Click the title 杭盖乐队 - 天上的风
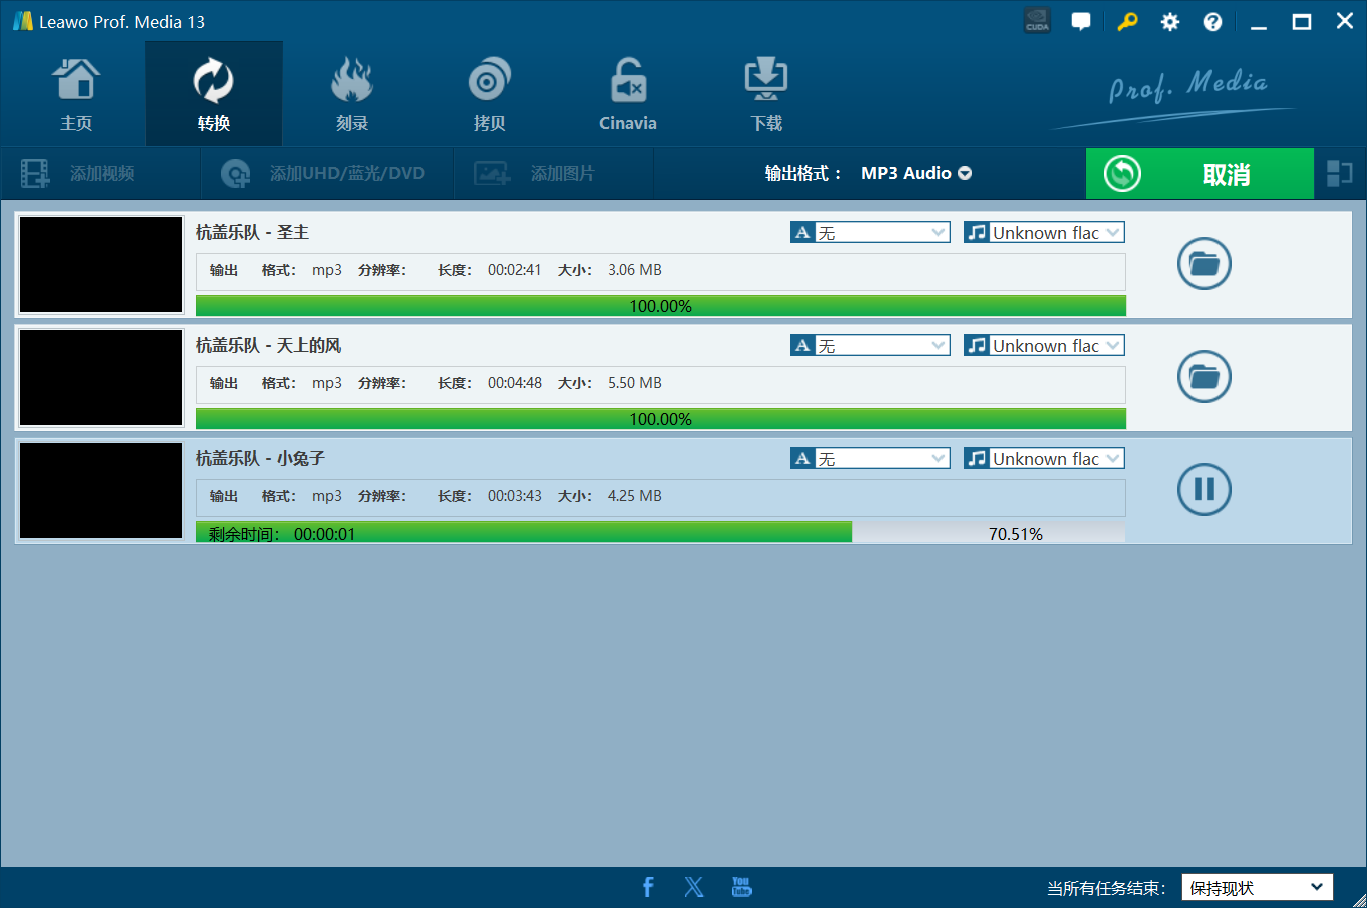This screenshot has width=1367, height=908. (x=269, y=345)
